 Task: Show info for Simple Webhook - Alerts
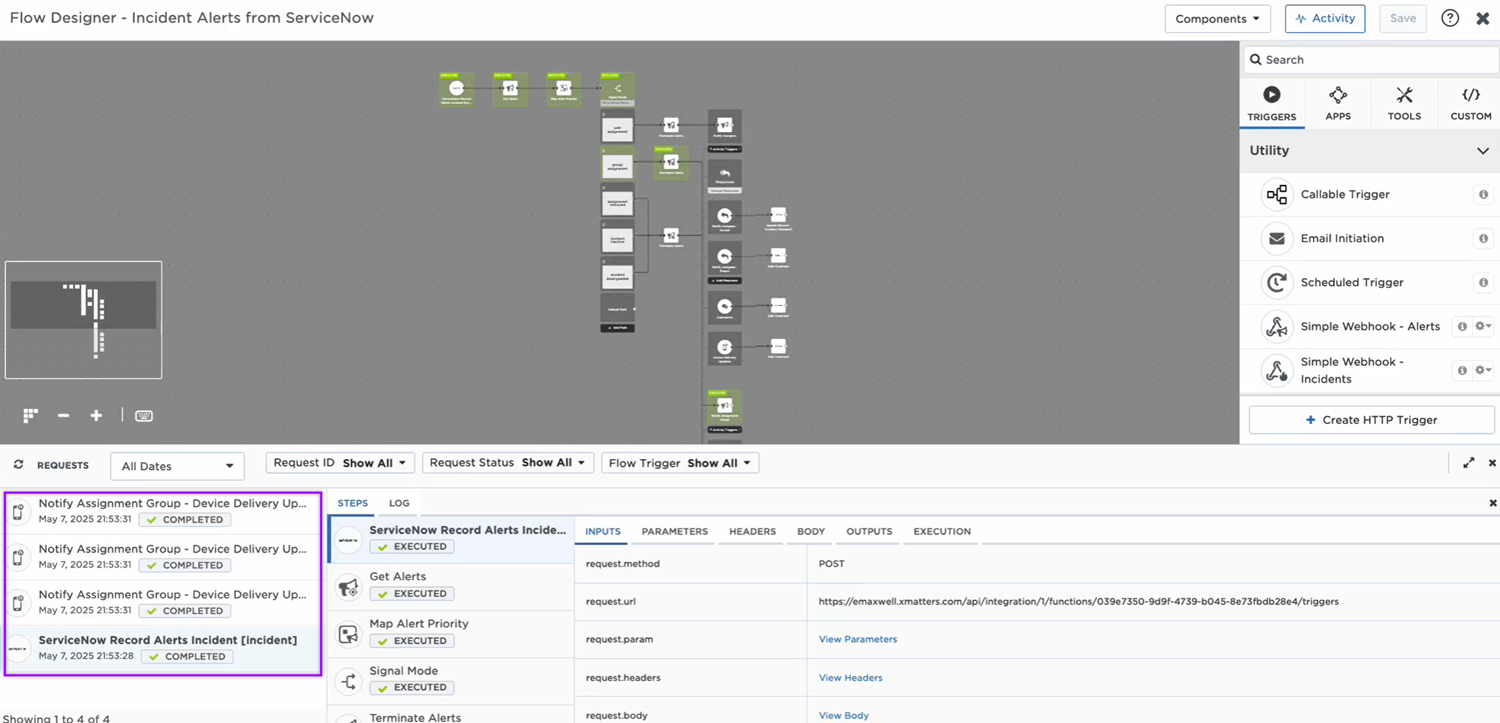click(1462, 326)
